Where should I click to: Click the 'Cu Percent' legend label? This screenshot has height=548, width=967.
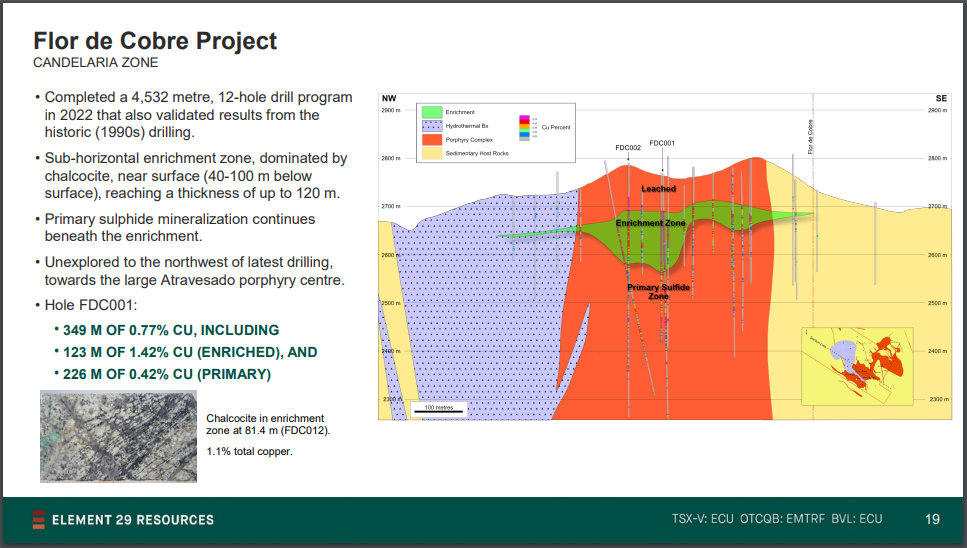tap(556, 128)
